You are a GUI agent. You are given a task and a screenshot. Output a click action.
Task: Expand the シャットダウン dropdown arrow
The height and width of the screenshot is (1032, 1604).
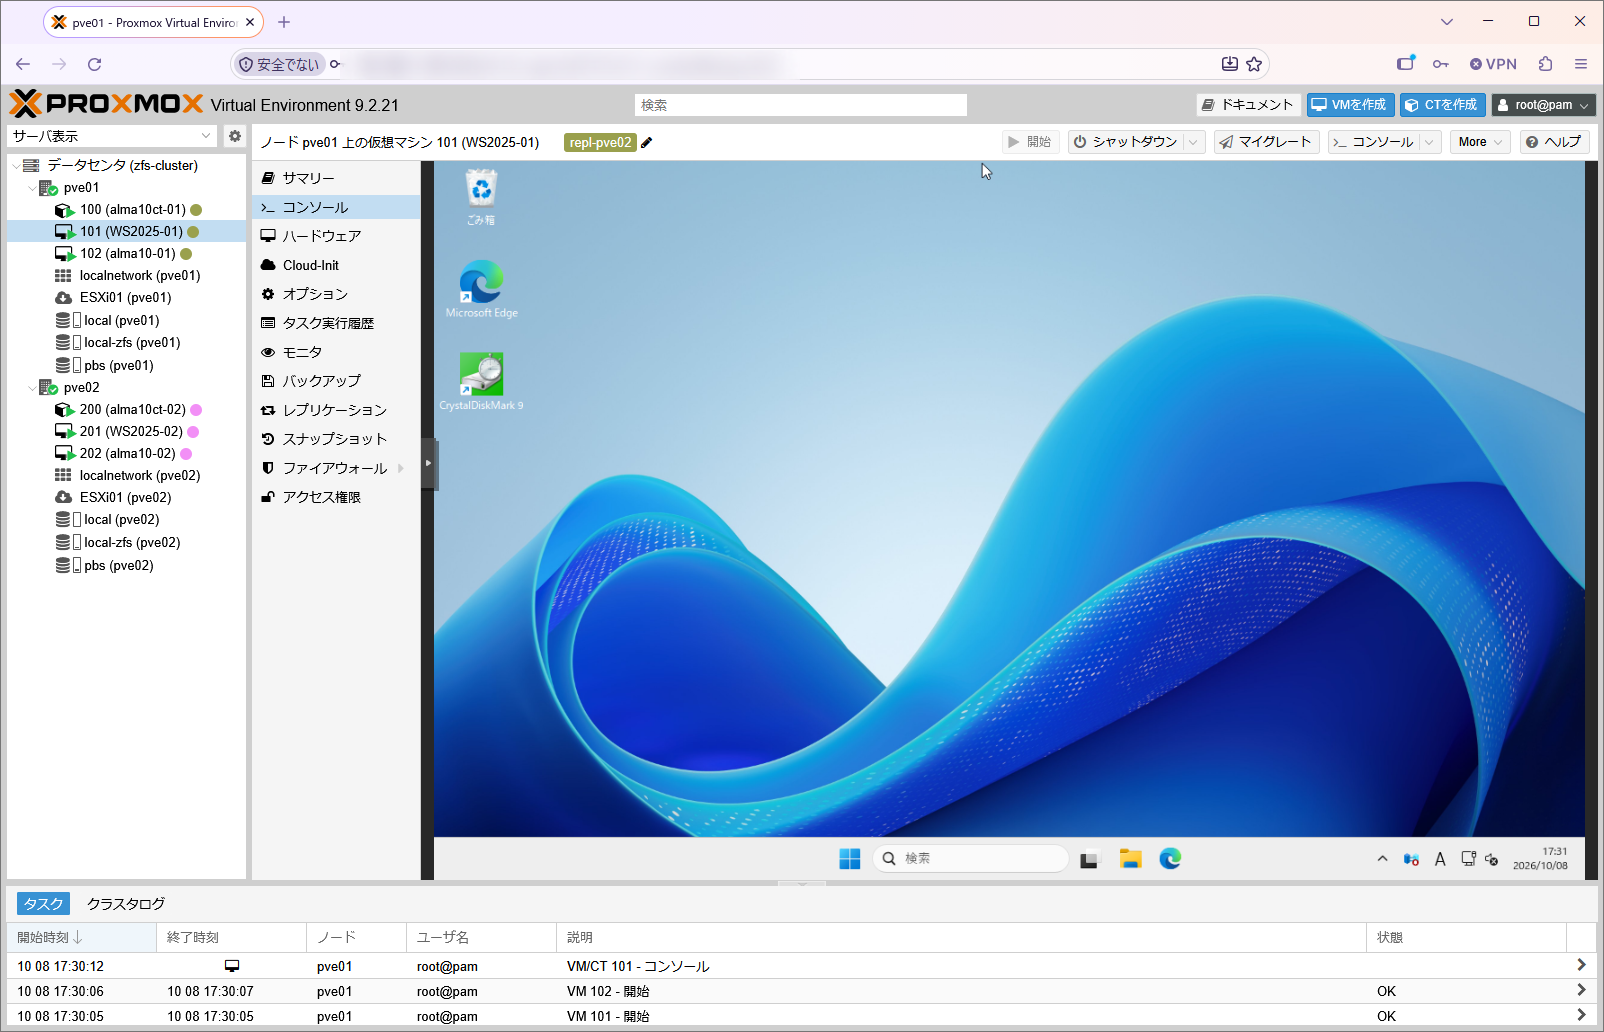click(x=1193, y=142)
